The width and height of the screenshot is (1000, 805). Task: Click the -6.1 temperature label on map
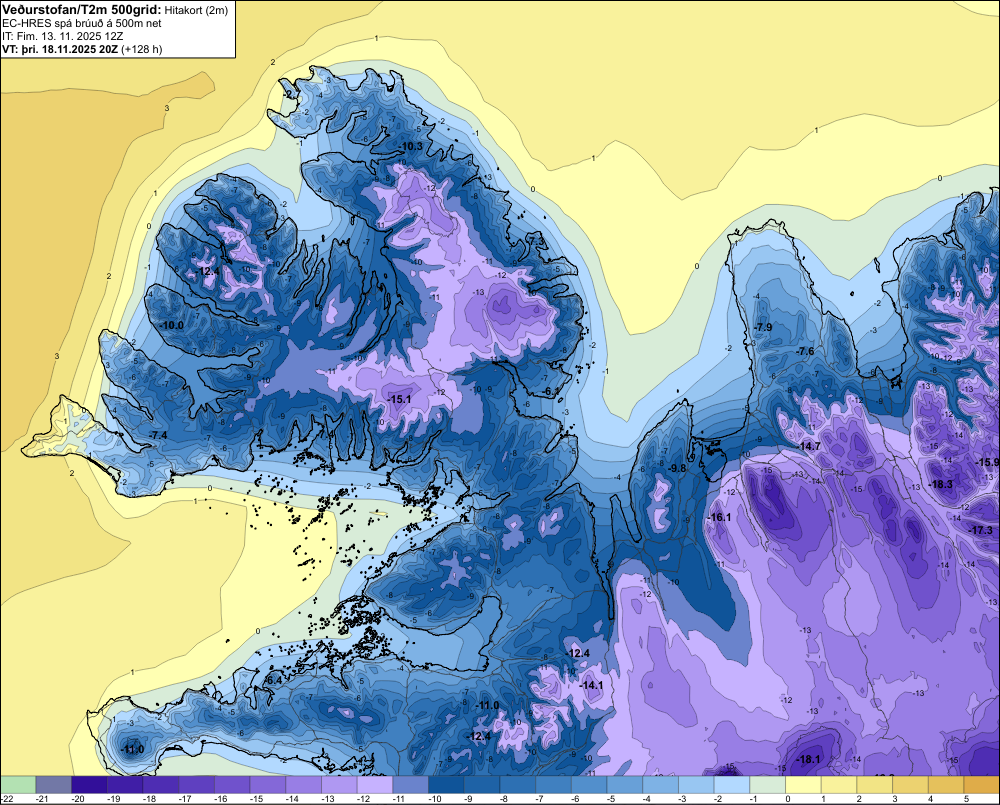click(x=550, y=391)
